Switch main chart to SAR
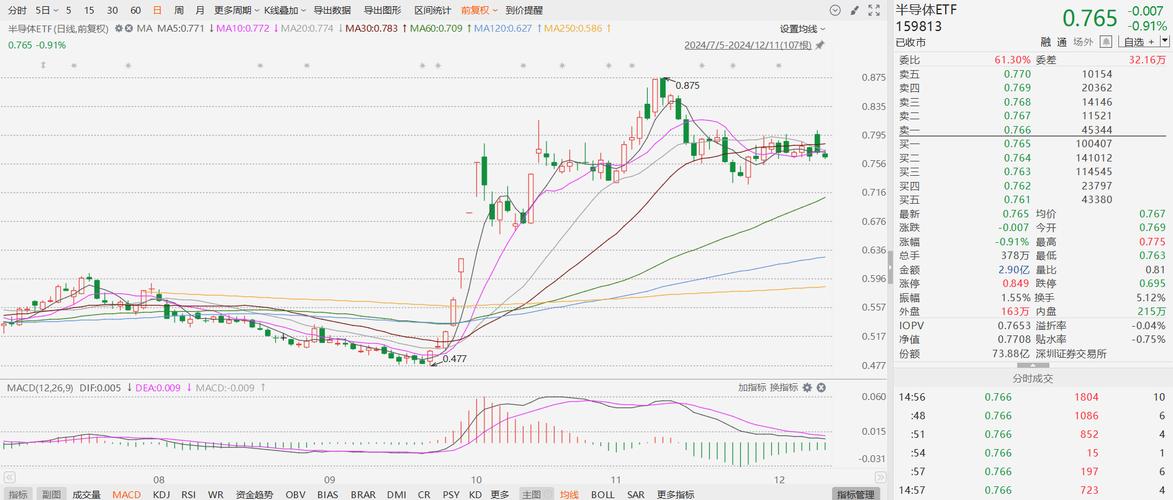Screen dimensions: 1173x500 (x=636, y=494)
